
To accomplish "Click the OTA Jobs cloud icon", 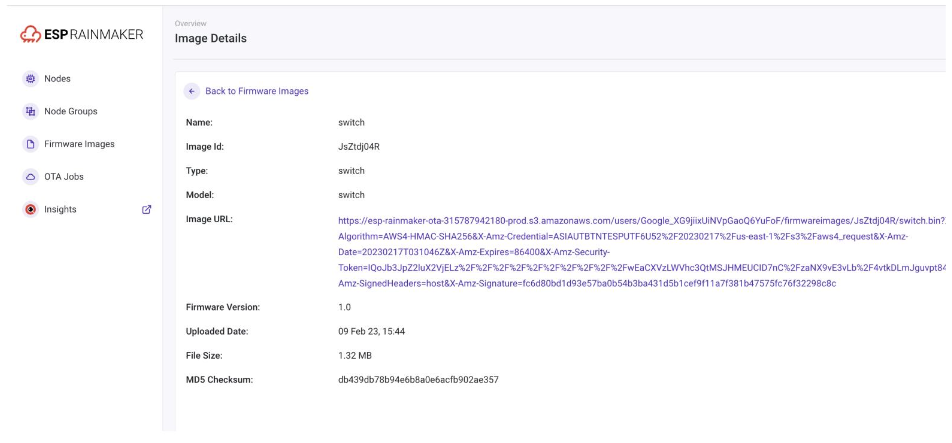I will (30, 177).
